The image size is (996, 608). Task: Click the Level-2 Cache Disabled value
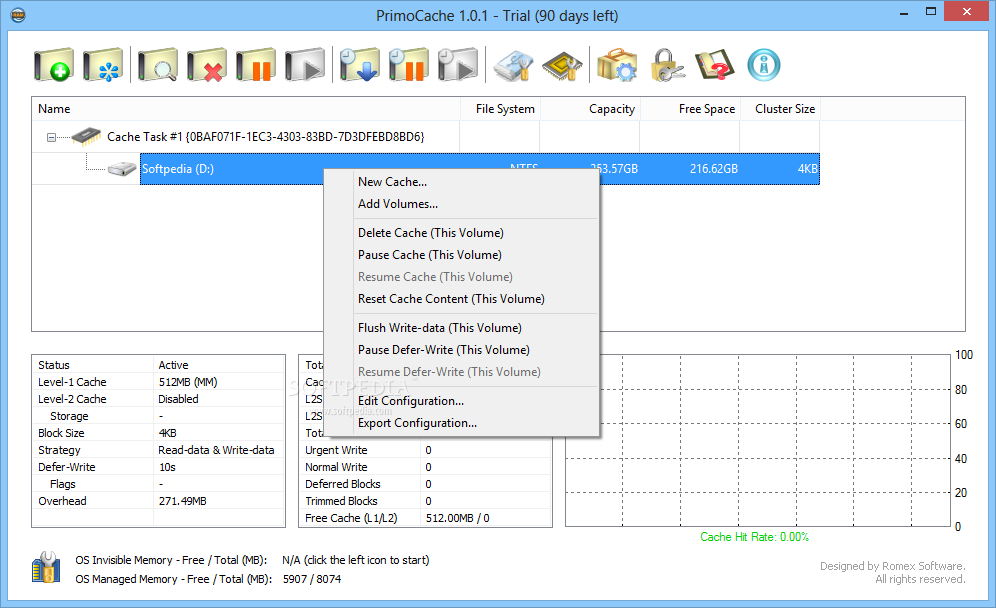pyautogui.click(x=178, y=399)
